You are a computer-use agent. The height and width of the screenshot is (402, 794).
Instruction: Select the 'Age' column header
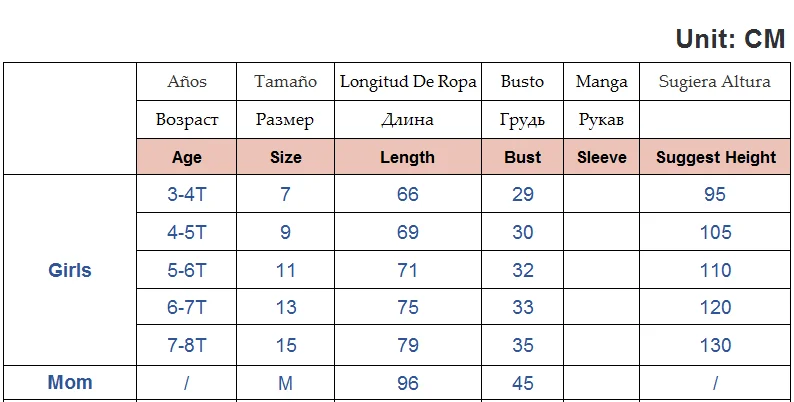(187, 157)
